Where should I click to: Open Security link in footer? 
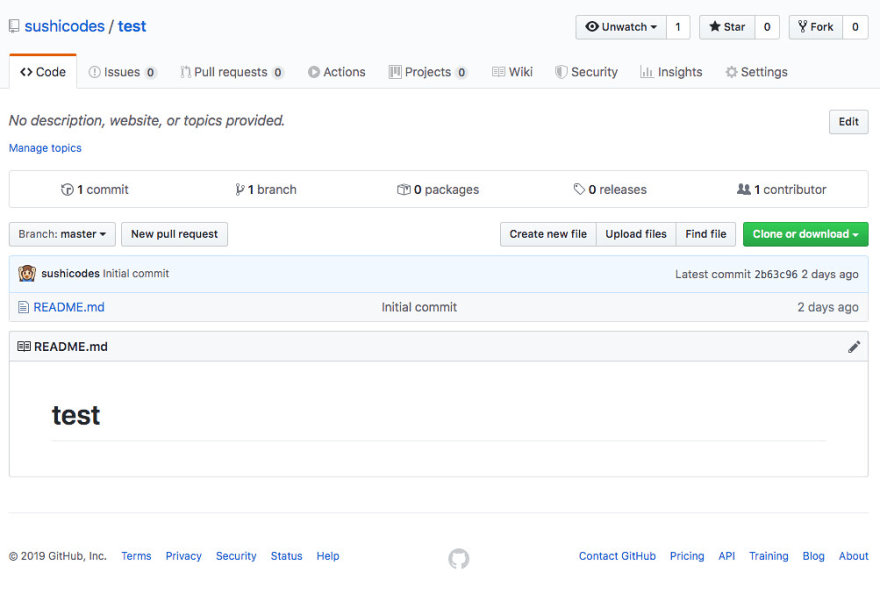tap(236, 556)
